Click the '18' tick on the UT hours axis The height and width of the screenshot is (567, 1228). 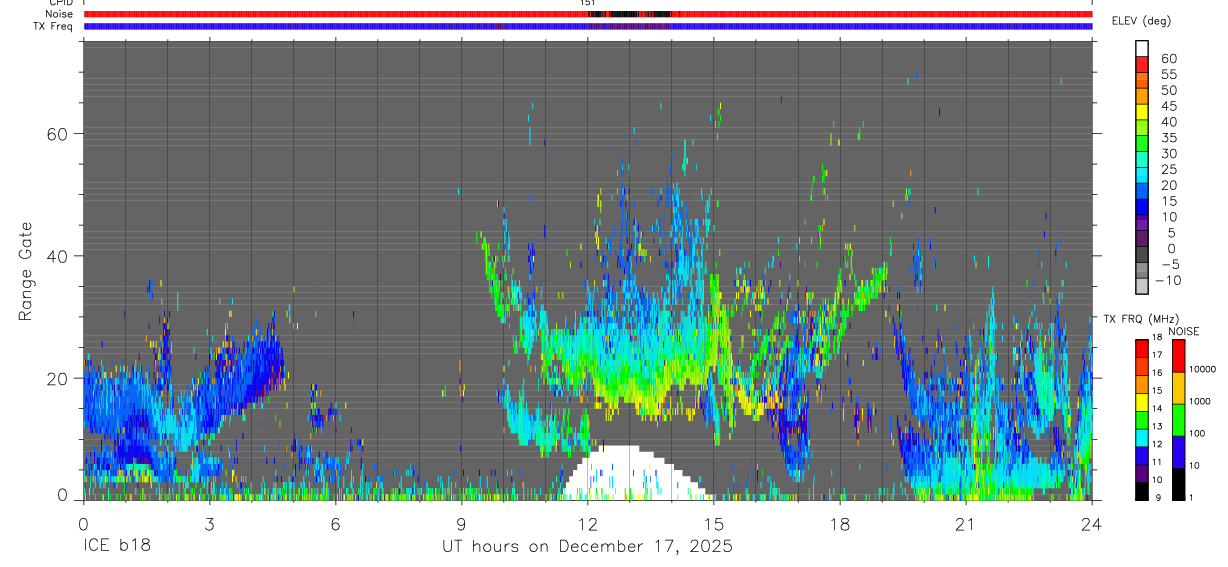(x=839, y=524)
